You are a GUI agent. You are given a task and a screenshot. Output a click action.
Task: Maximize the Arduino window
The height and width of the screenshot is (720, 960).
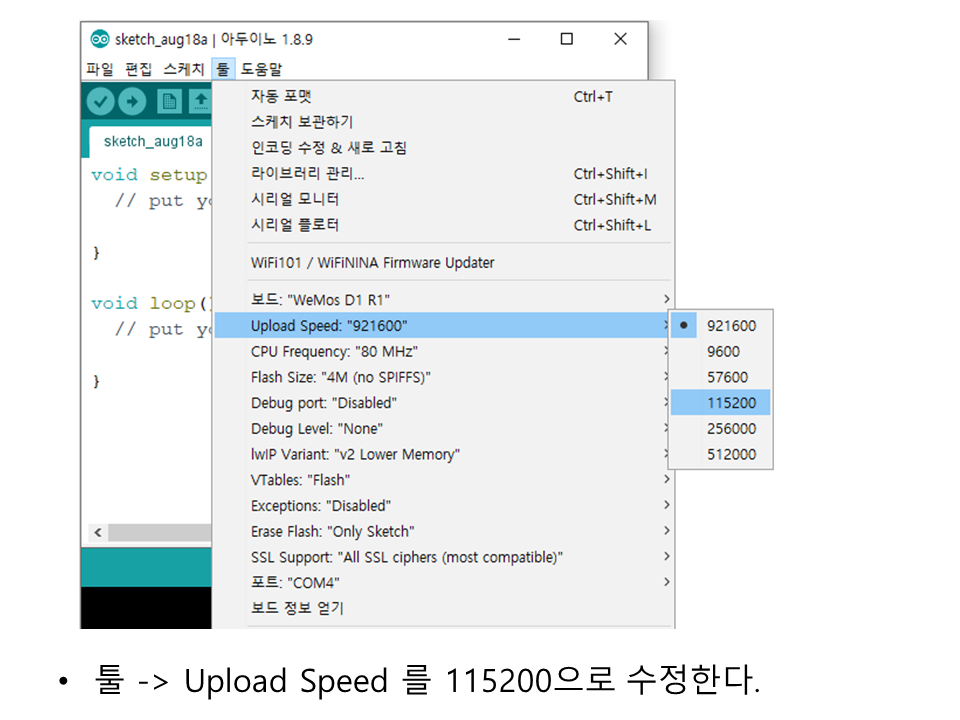(567, 39)
